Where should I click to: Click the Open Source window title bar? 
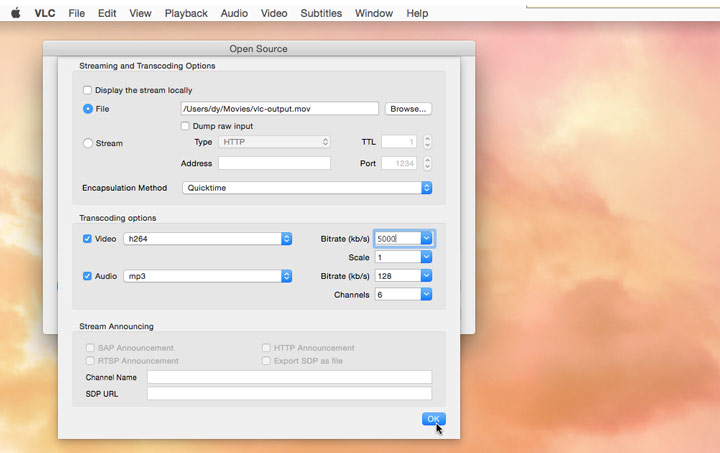tap(259, 49)
